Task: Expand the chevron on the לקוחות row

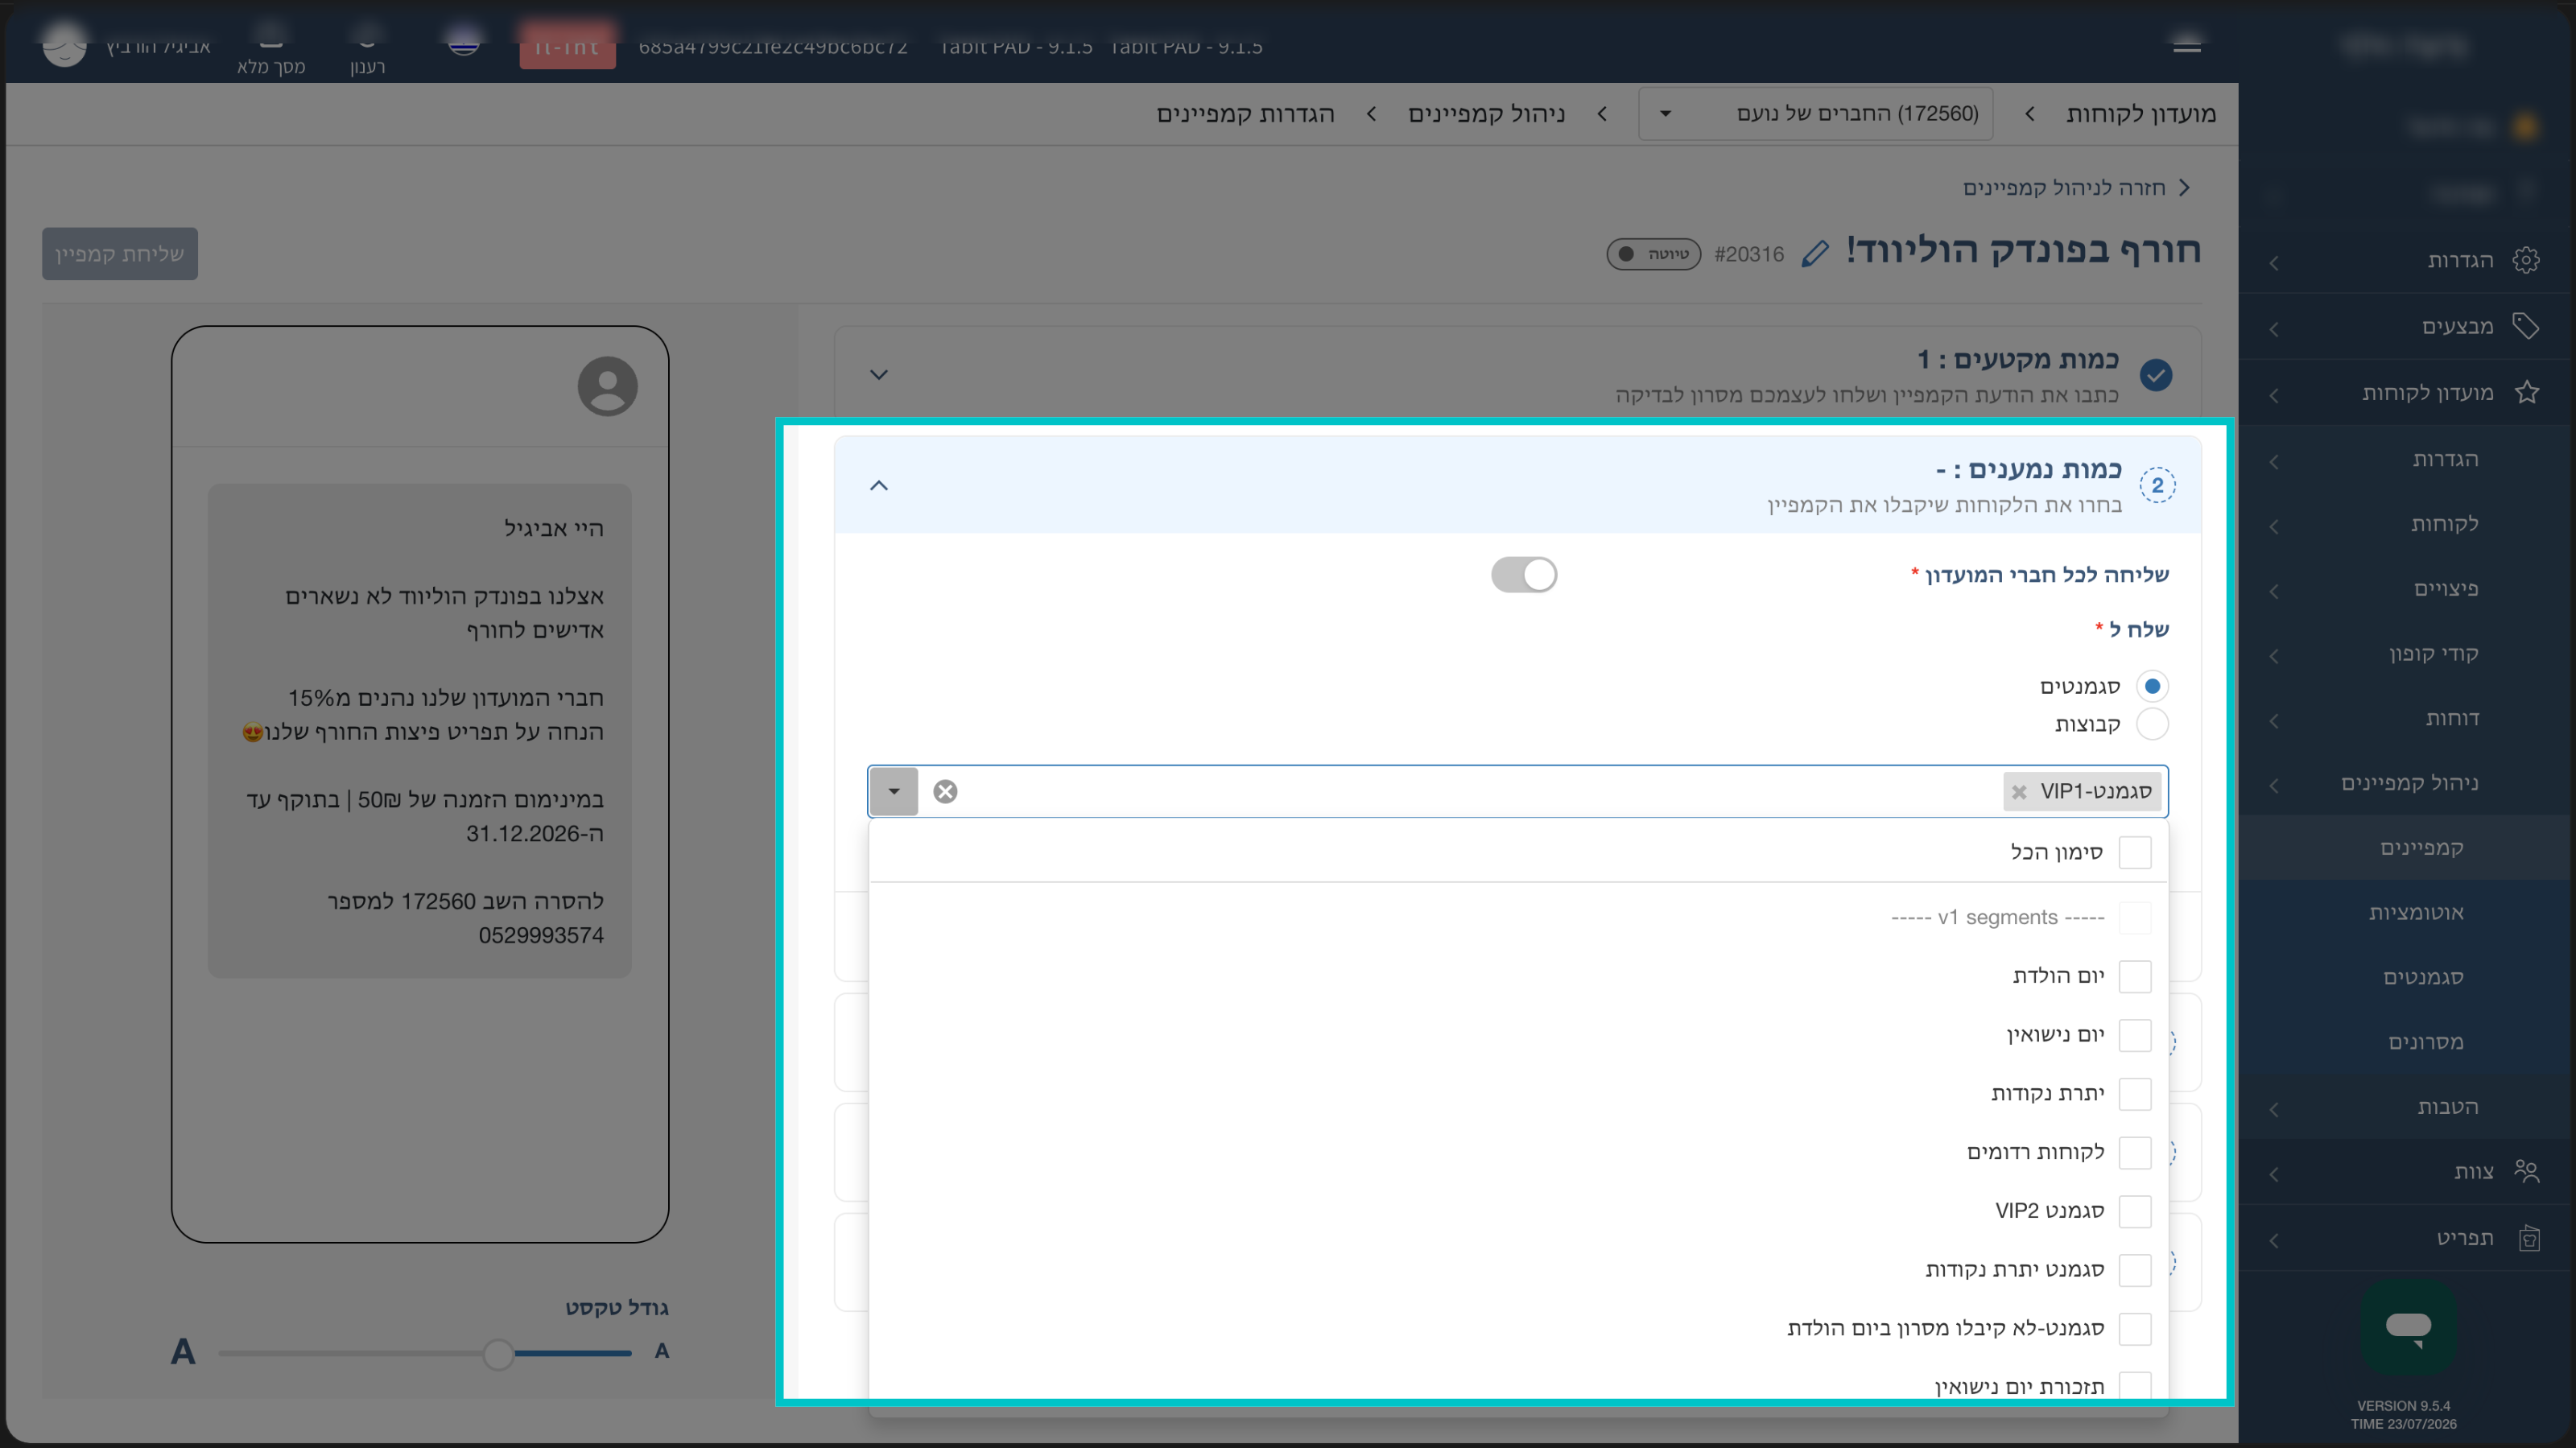Action: [x=2274, y=526]
